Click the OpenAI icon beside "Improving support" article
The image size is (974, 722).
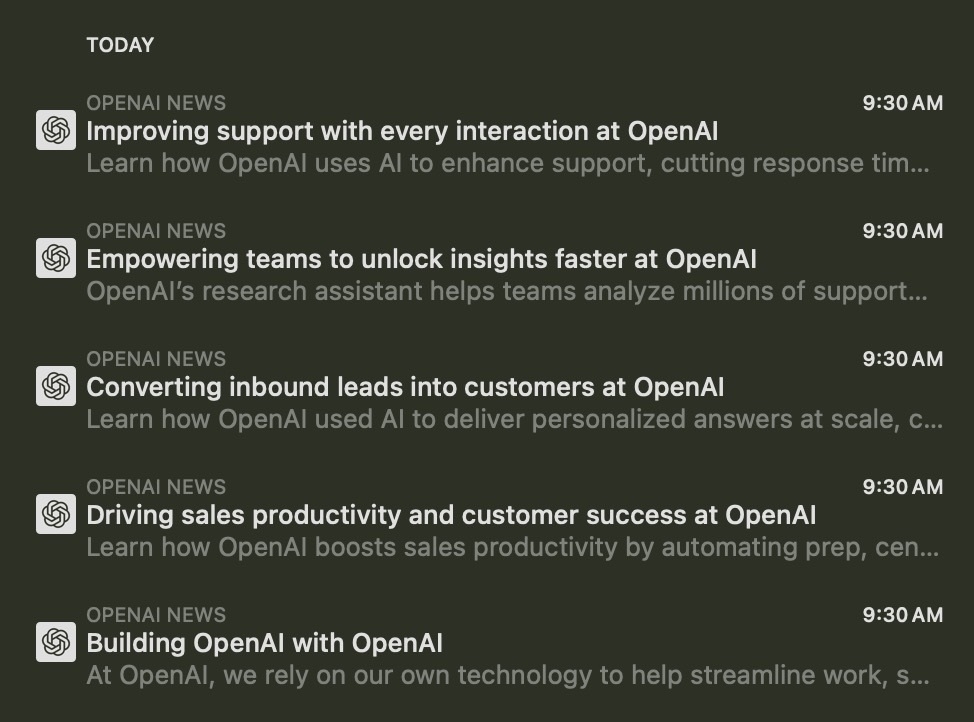[56, 131]
